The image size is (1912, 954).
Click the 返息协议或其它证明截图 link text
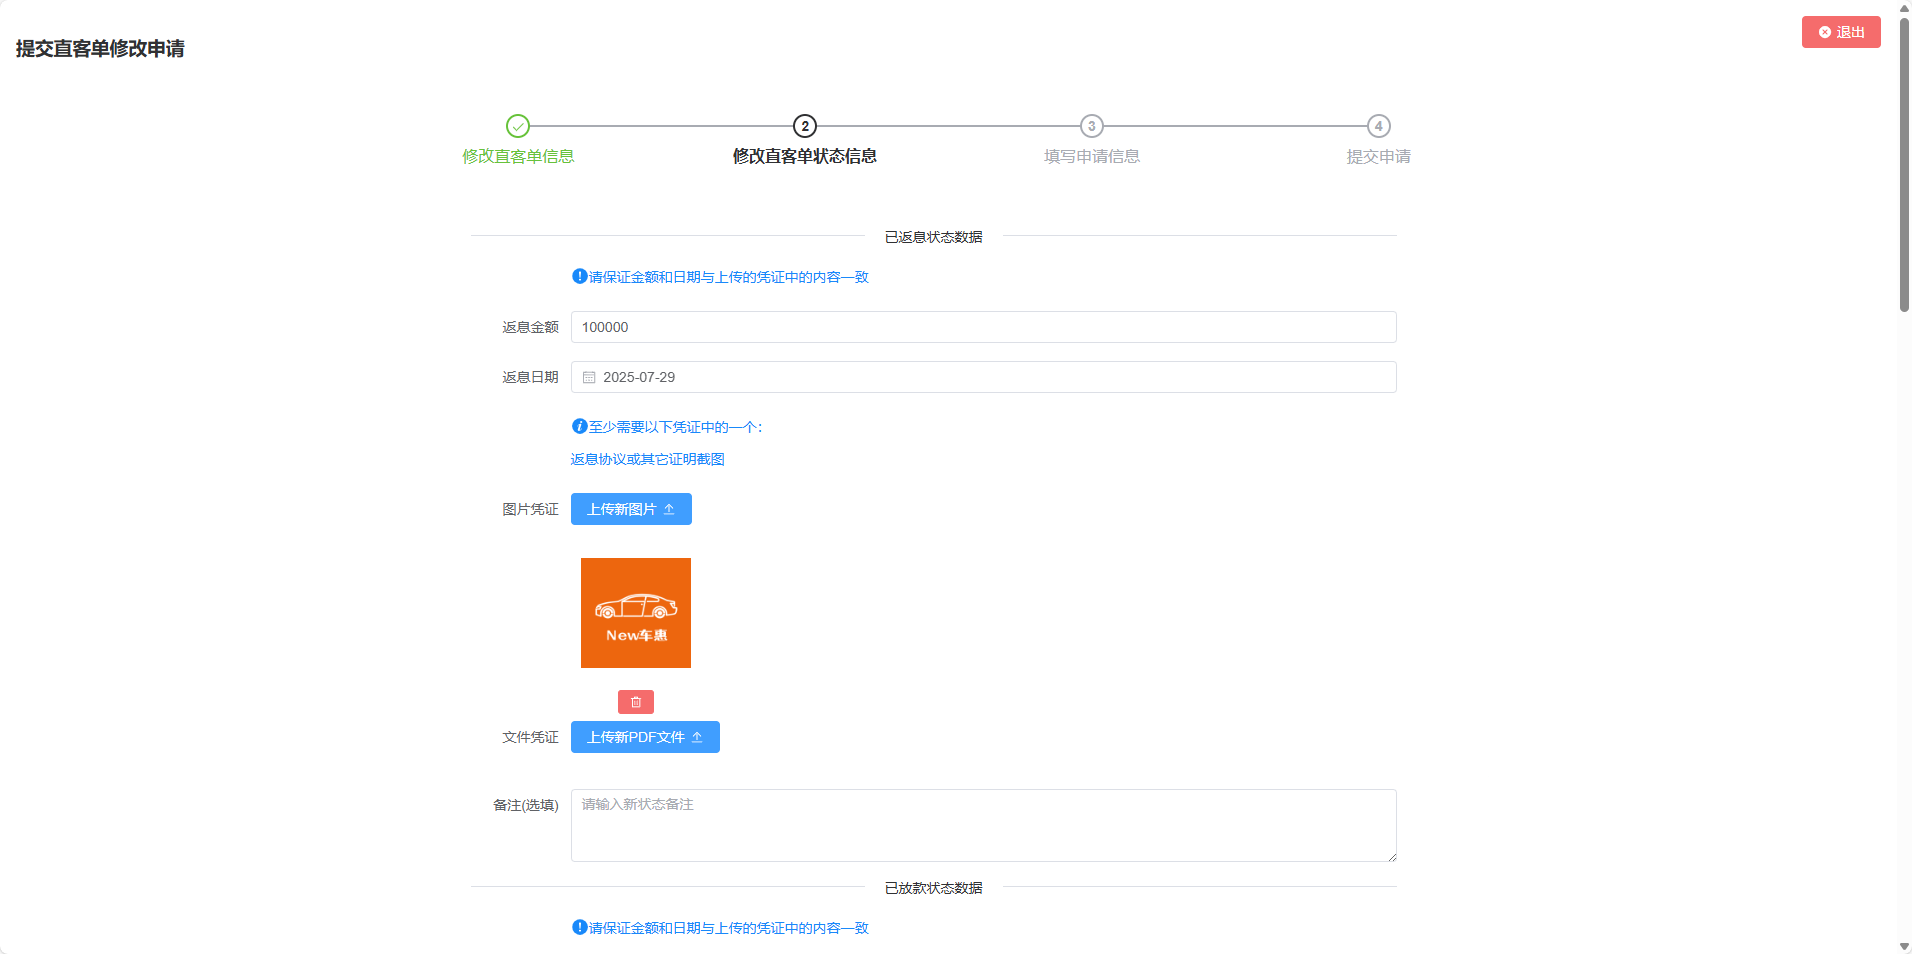coord(647,459)
